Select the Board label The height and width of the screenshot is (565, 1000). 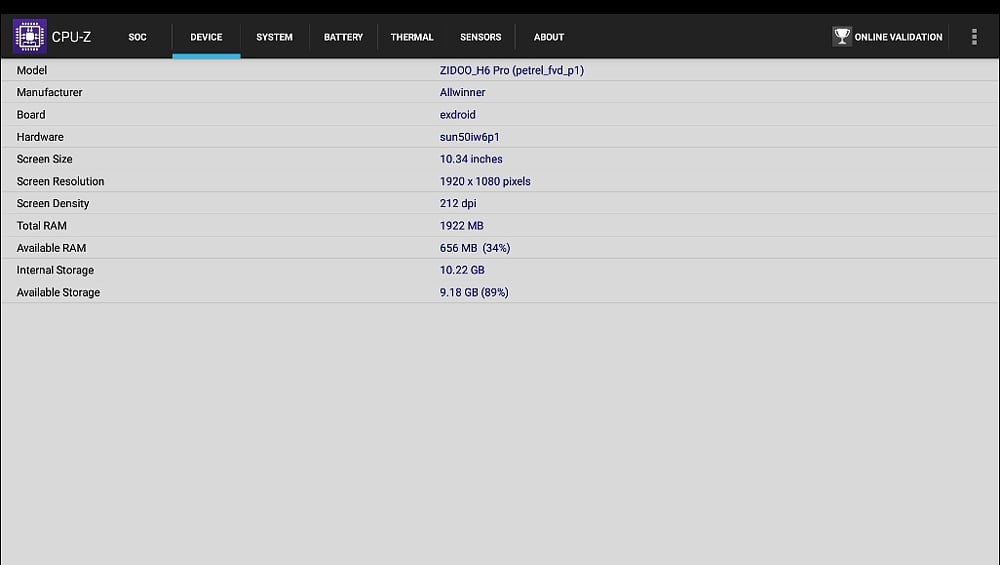(31, 115)
